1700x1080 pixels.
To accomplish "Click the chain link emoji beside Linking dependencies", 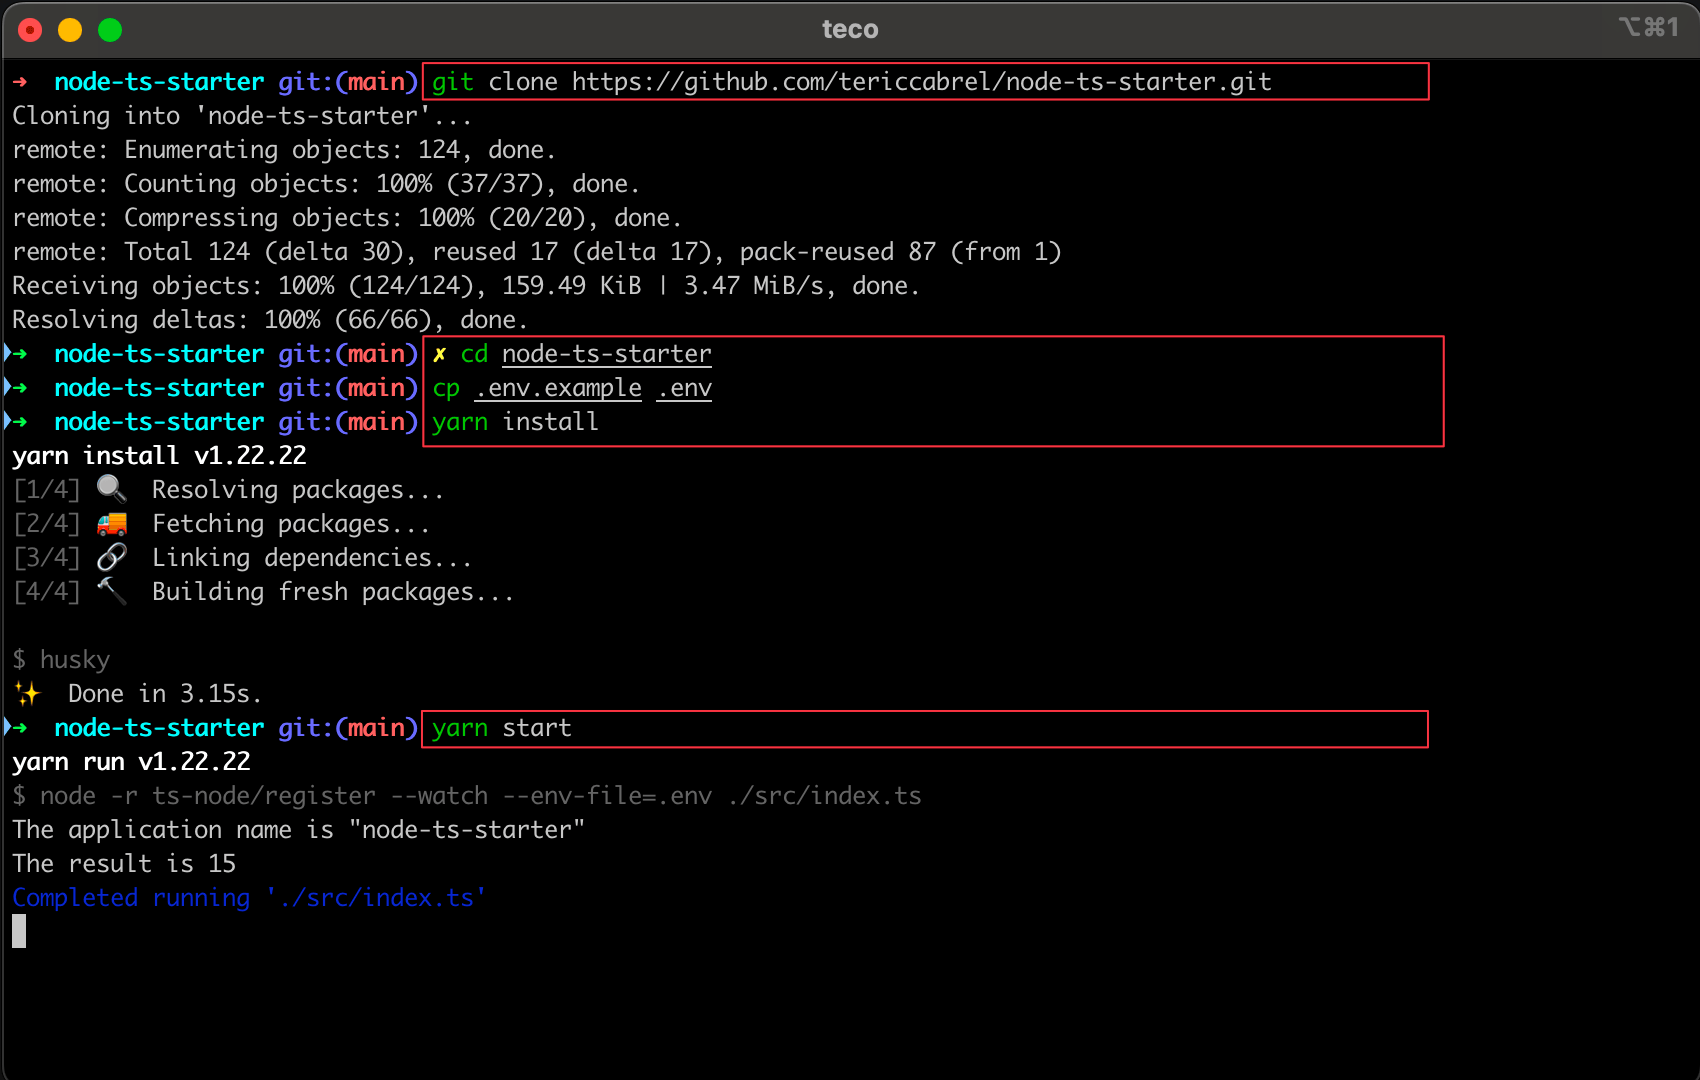I will (111, 557).
